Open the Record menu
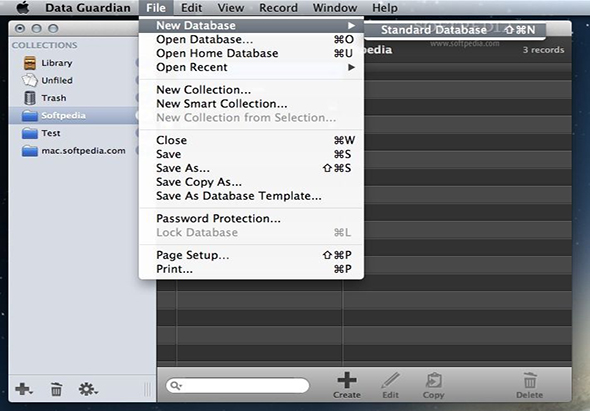This screenshot has height=411, width=590. [278, 8]
